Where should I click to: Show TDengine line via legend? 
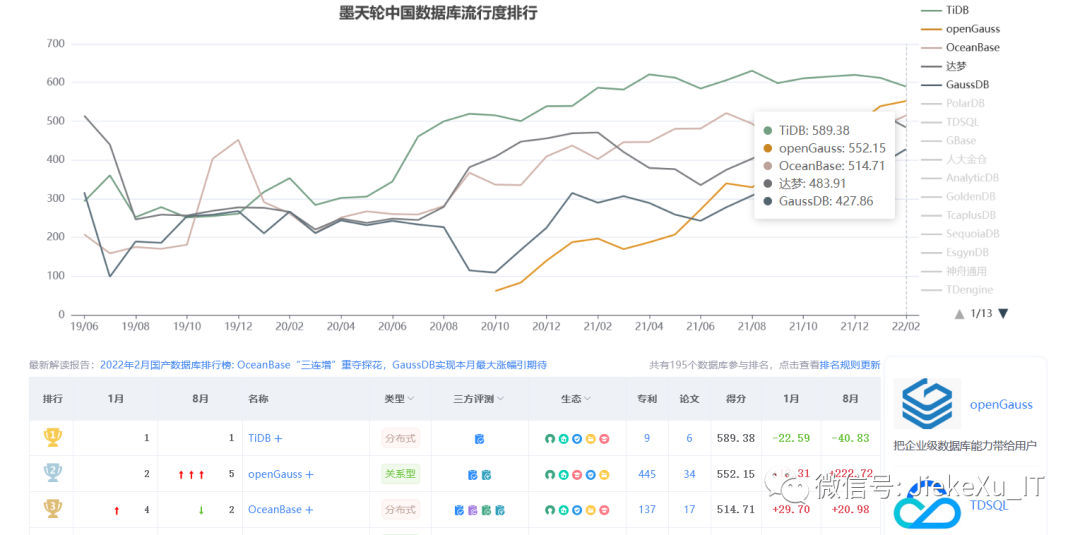[957, 289]
